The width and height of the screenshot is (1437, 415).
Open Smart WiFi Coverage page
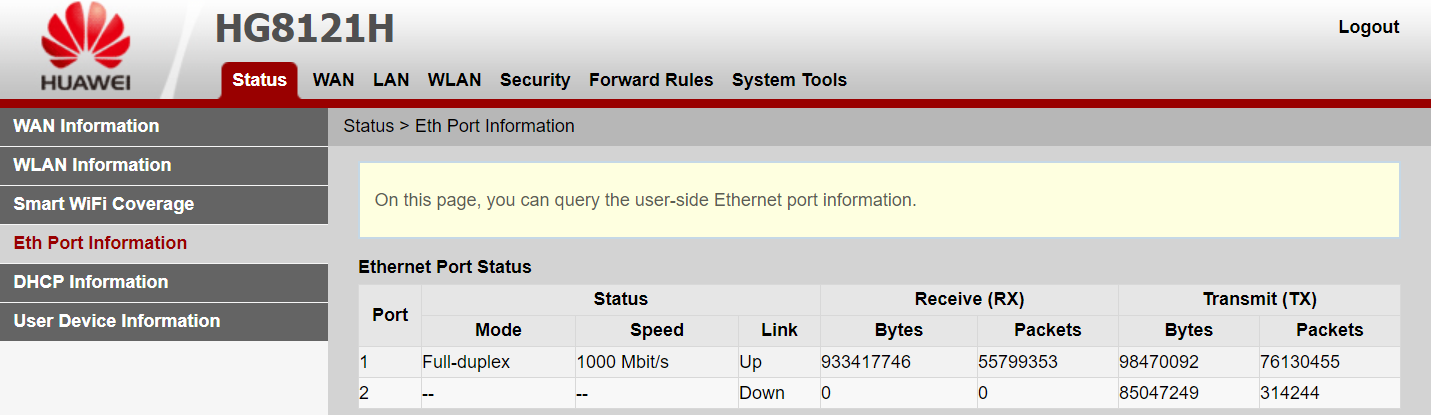pyautogui.click(x=164, y=204)
